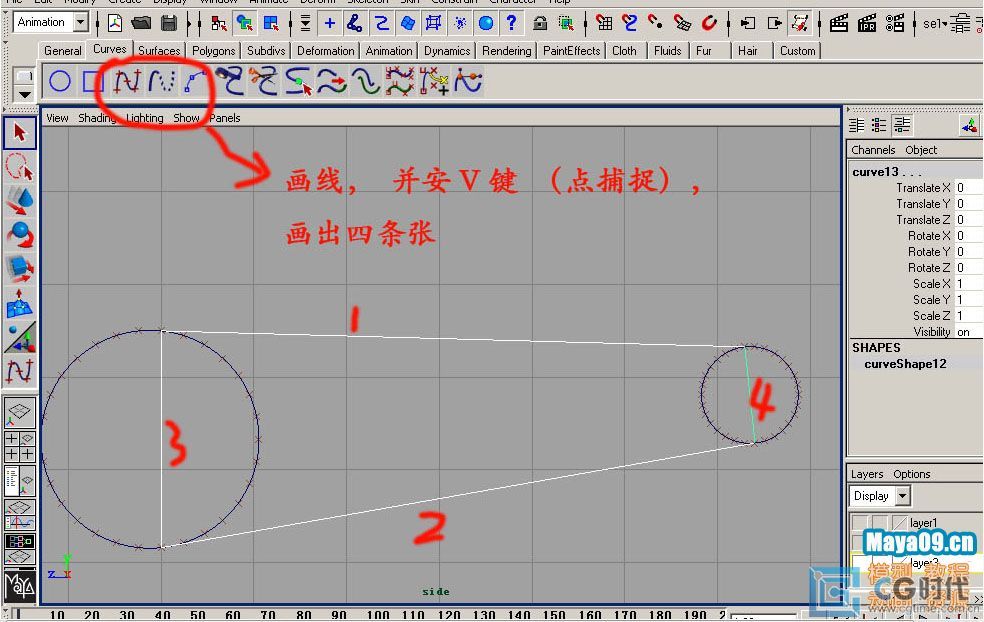Activate the Scale tool
The height and width of the screenshot is (622, 984).
coord(19,269)
